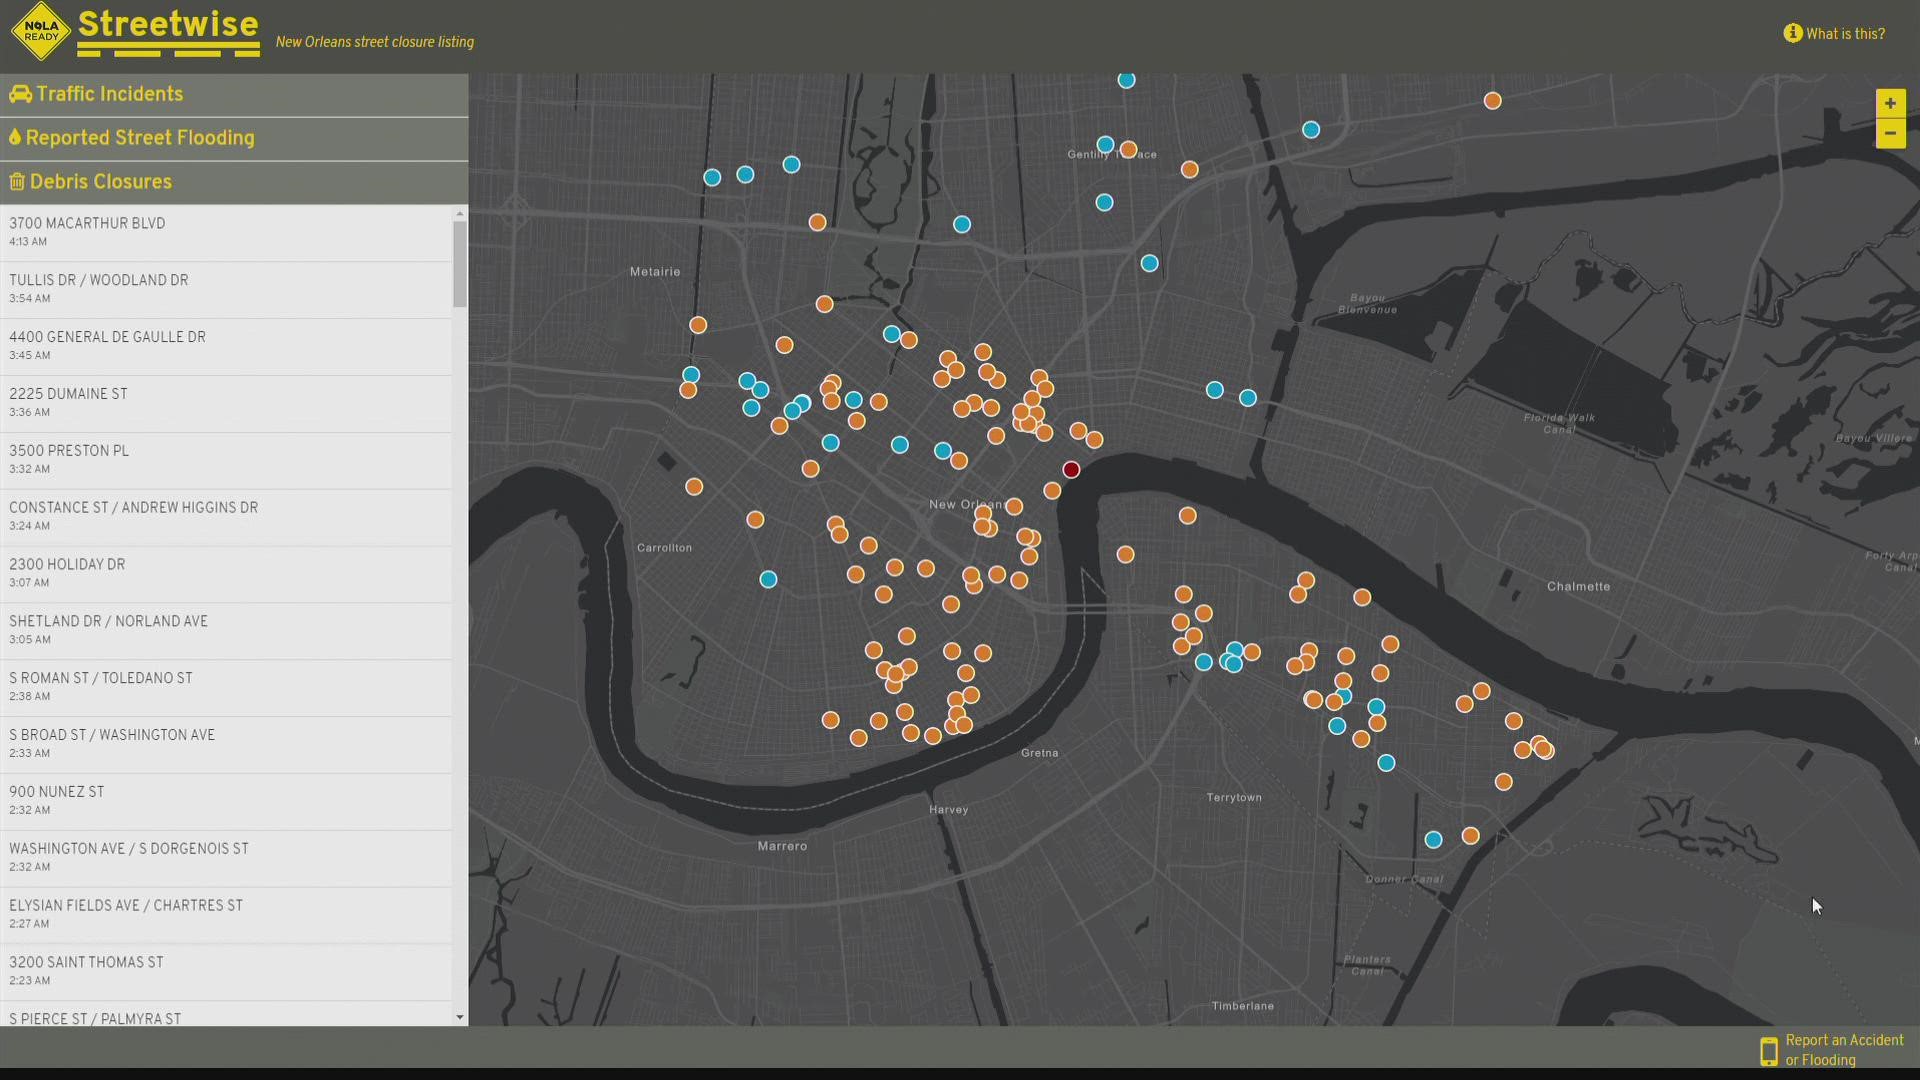Click the Streetwise title text

point(168,24)
